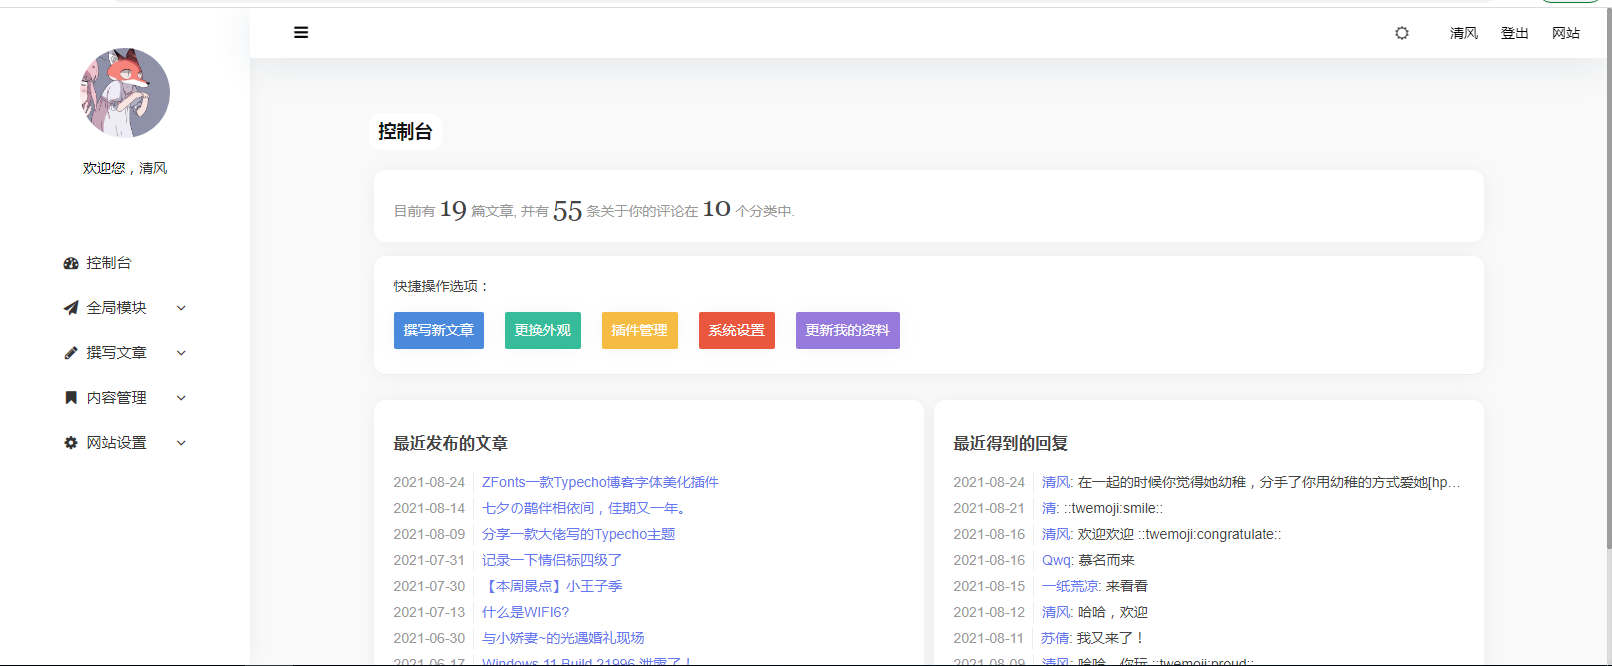Click the page vertical scrollbar

tap(1608, 300)
